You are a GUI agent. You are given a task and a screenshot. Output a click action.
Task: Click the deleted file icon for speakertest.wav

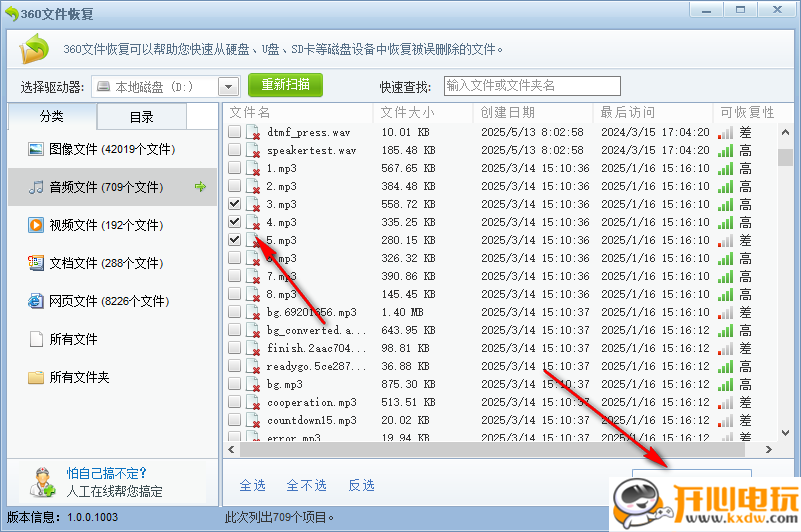point(253,150)
